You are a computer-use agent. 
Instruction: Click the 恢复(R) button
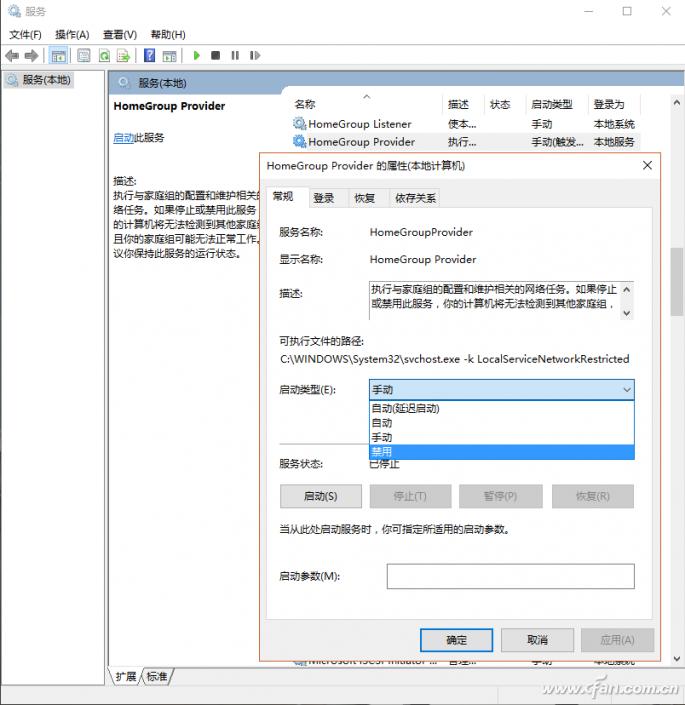point(593,496)
